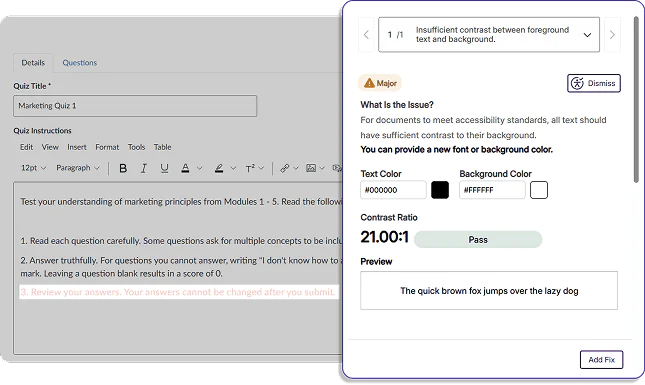Click the 21.00:1 contrast ratio value
Screen dimensions: 645x385
point(384,237)
